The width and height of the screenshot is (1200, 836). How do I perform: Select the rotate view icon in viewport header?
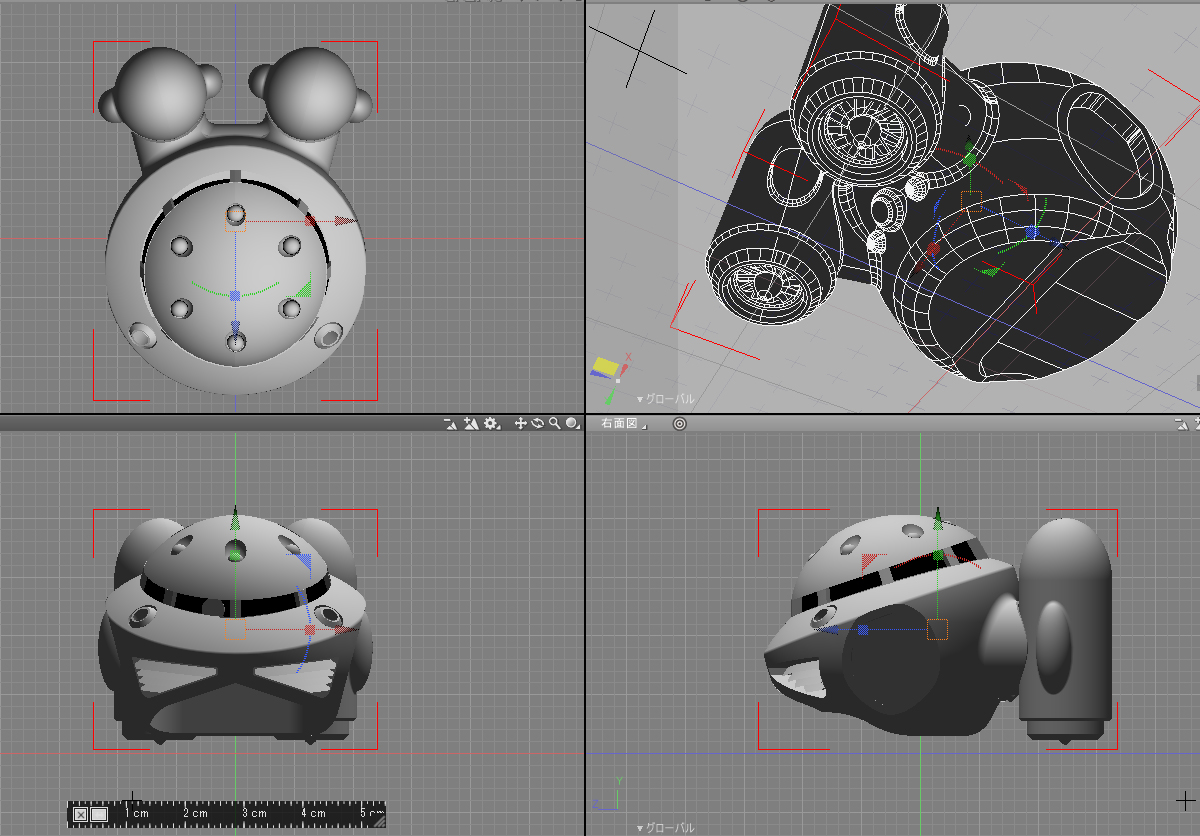[x=537, y=424]
